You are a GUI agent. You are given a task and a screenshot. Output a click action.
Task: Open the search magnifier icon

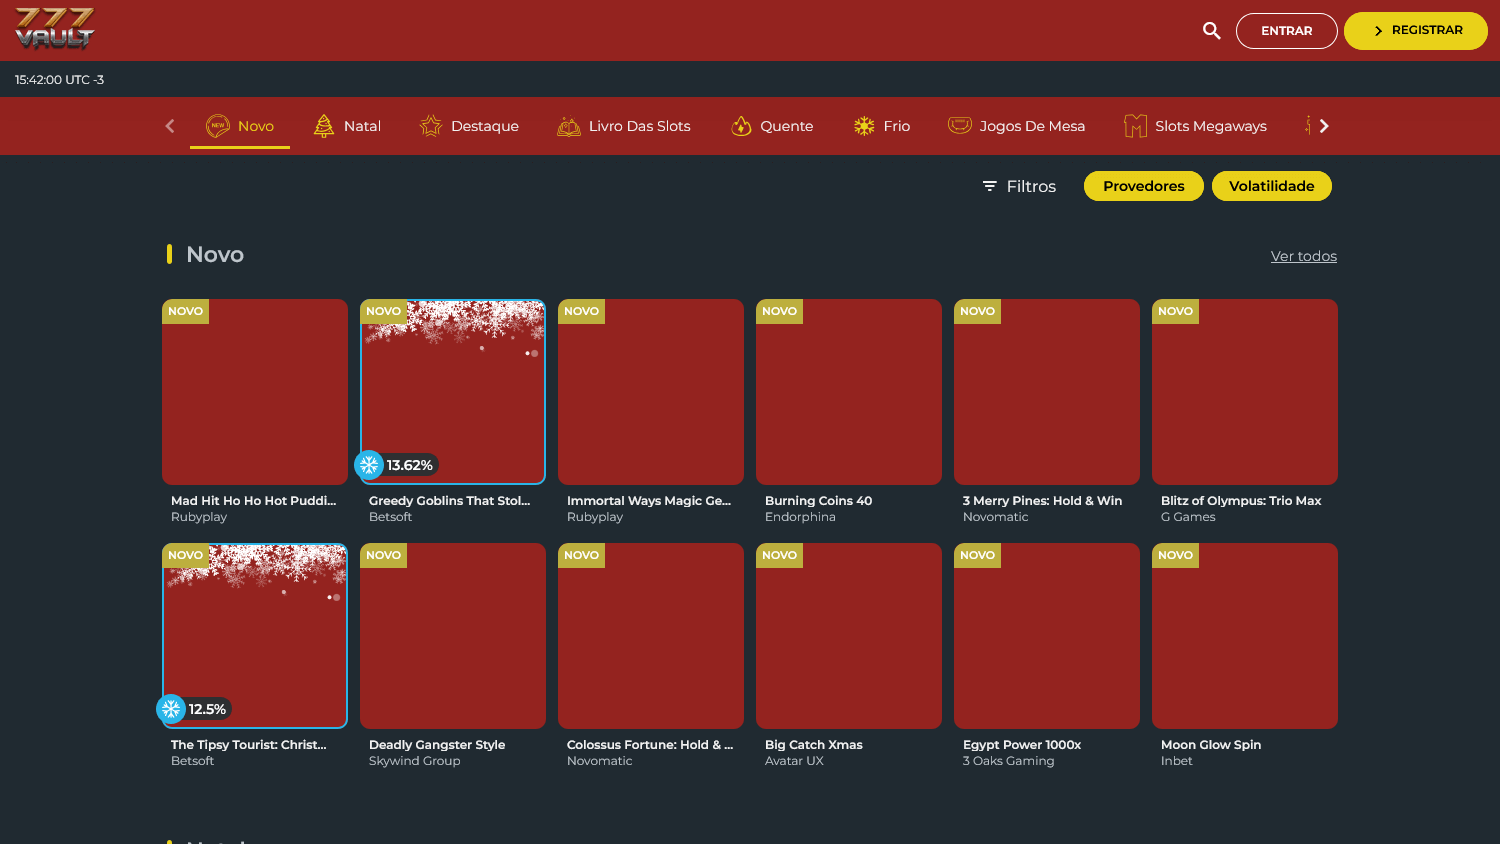coord(1210,30)
